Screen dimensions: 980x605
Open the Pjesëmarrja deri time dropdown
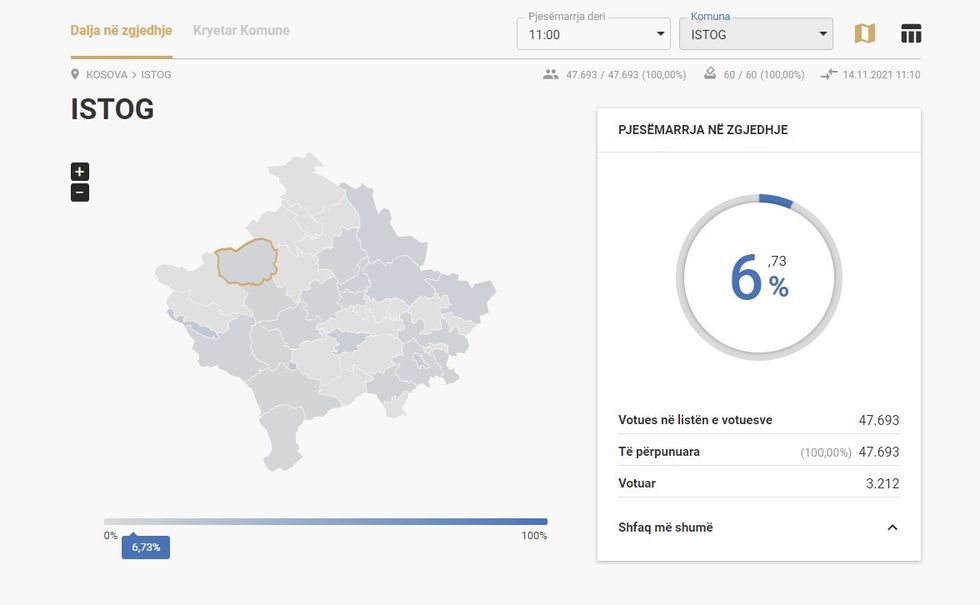click(x=593, y=34)
